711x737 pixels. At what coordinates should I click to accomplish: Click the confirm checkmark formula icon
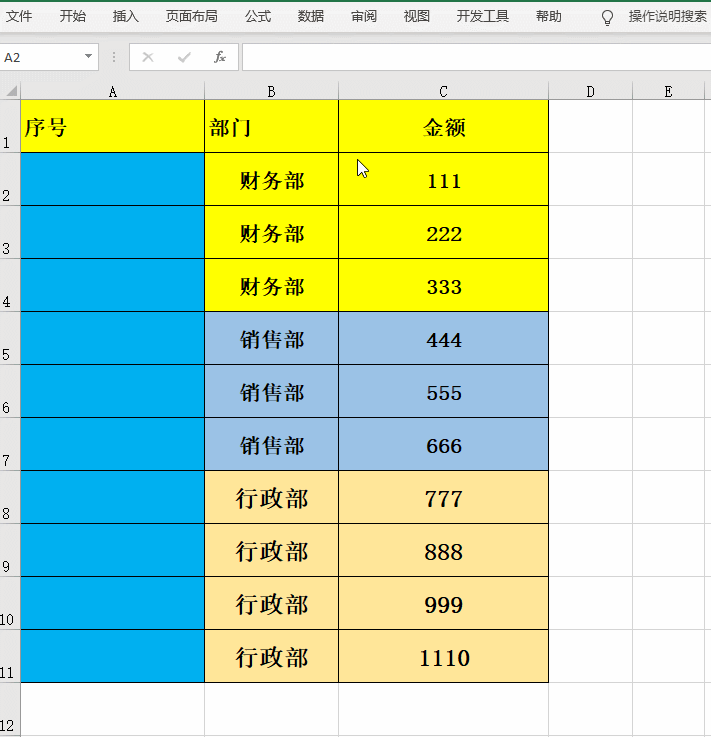click(184, 57)
